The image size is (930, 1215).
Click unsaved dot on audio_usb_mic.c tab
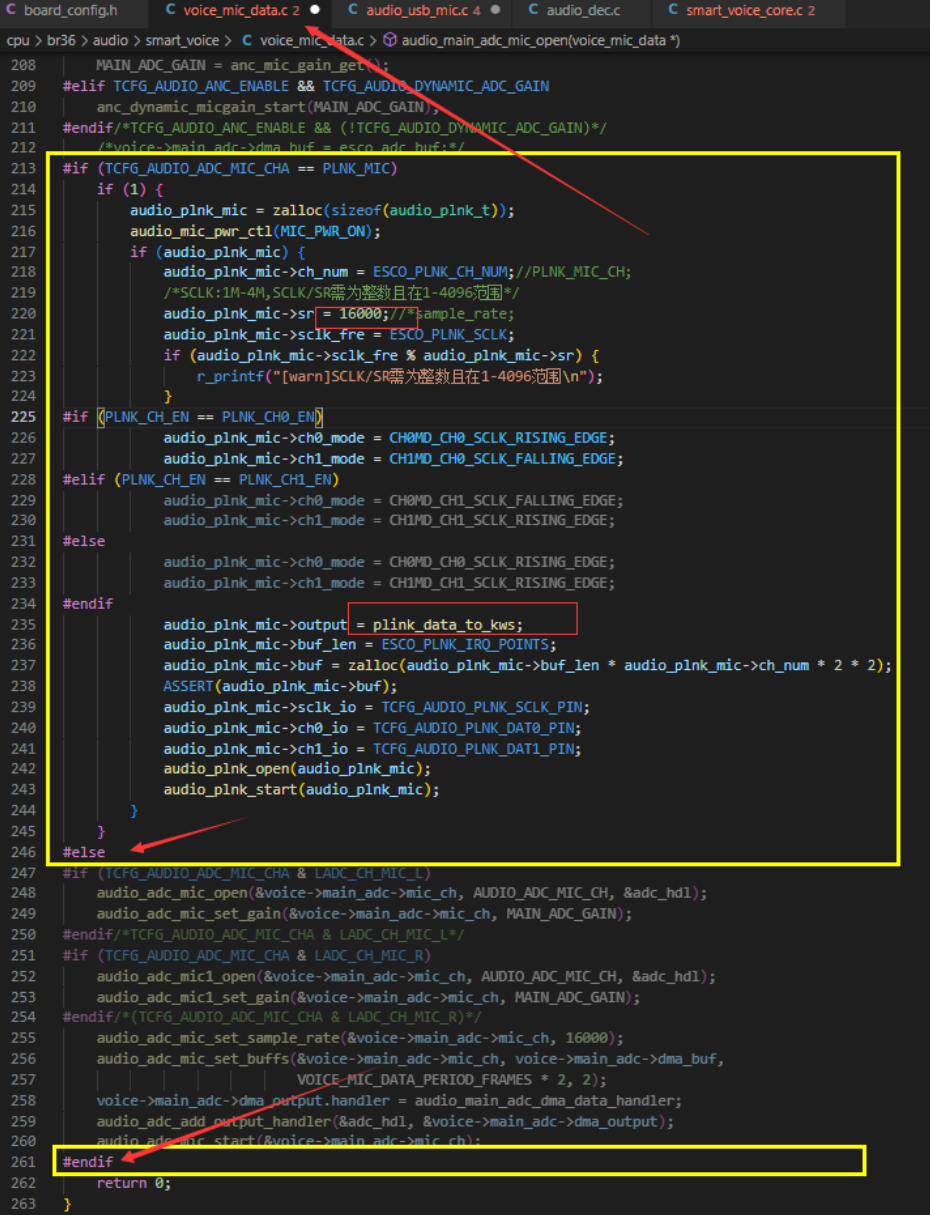(x=495, y=11)
